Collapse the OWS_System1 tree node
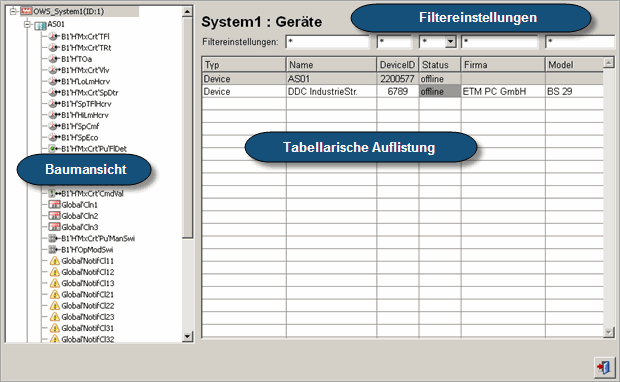Image resolution: width=620 pixels, height=382 pixels. (x=13, y=11)
